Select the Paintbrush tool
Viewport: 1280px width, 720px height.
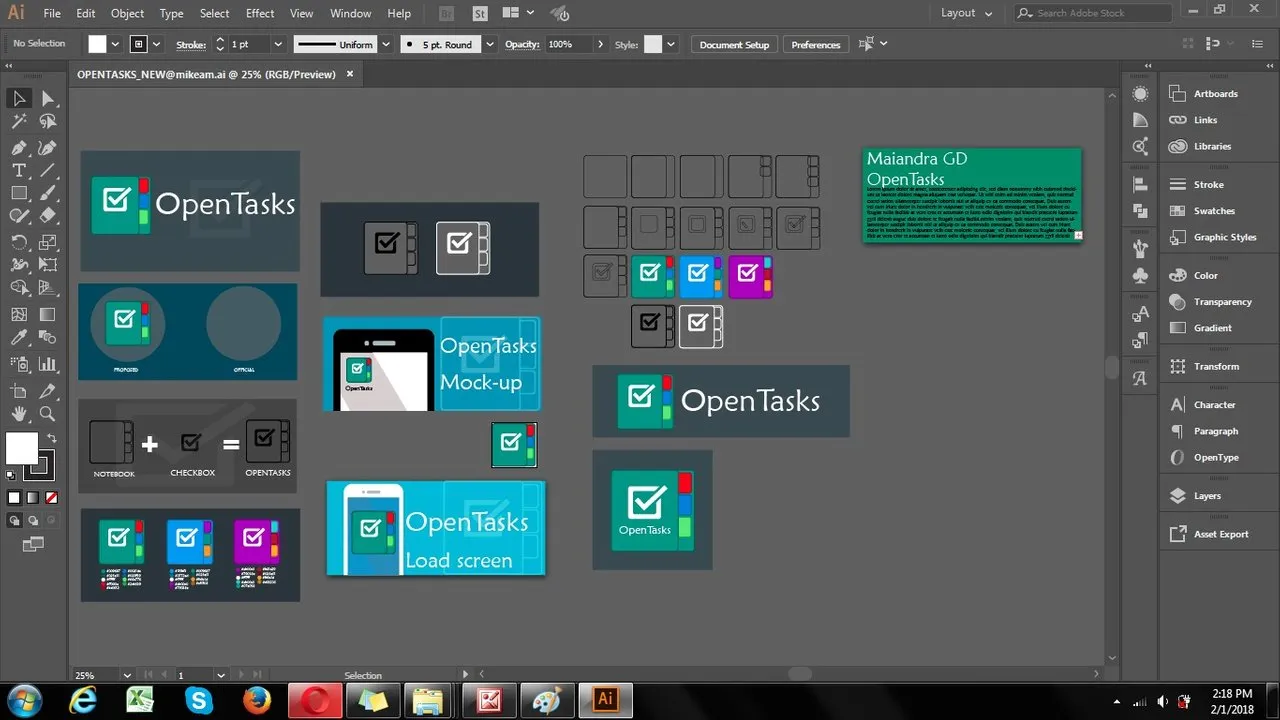pos(47,193)
